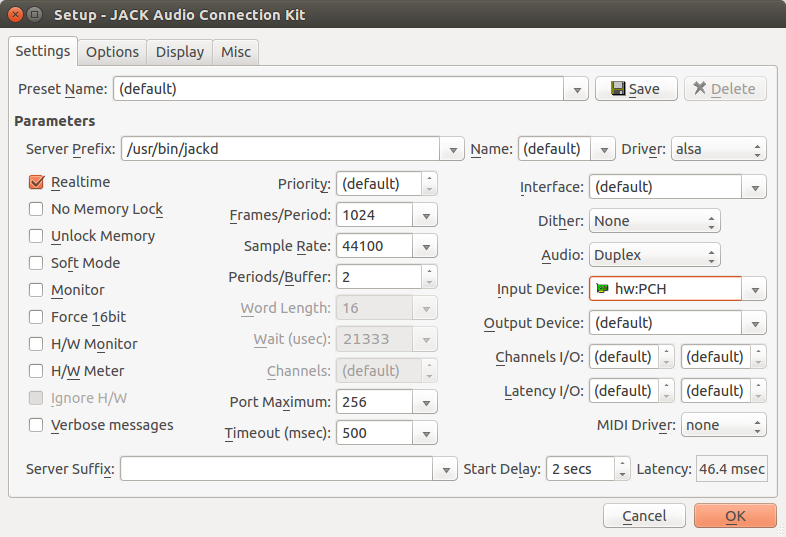Click the Save preset button

[x=636, y=89]
